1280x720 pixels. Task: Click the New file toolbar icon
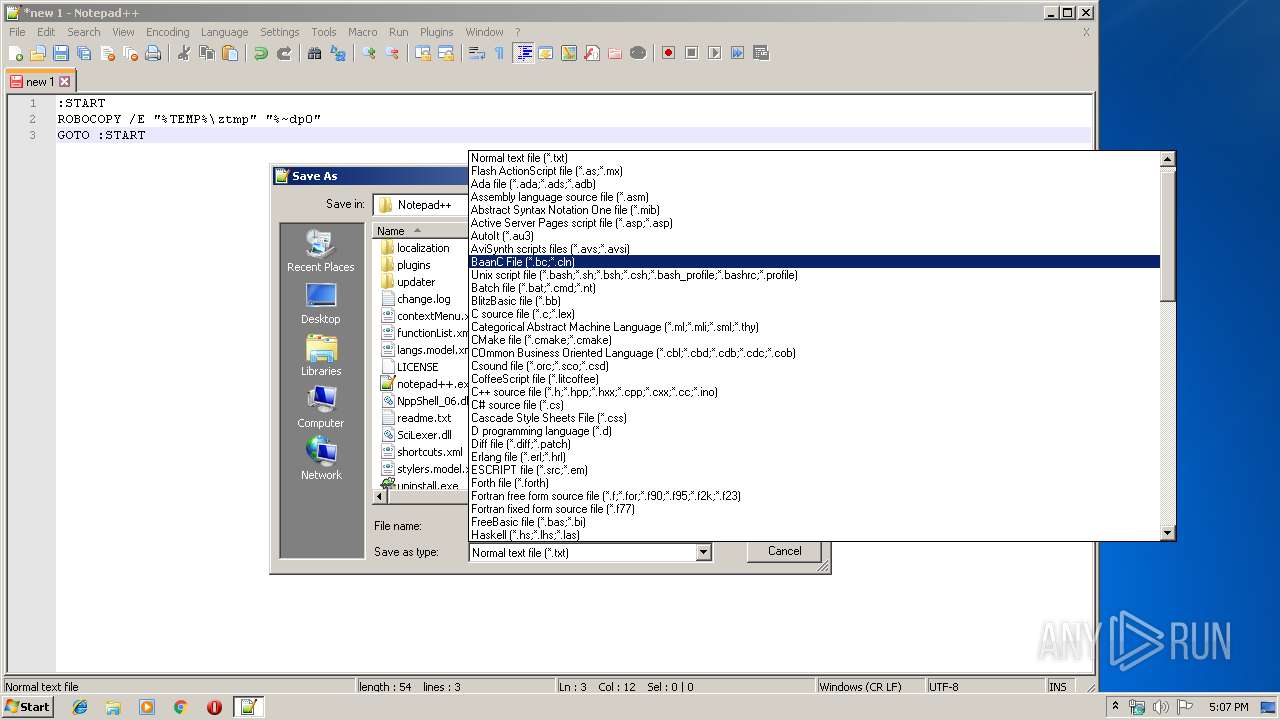16,53
